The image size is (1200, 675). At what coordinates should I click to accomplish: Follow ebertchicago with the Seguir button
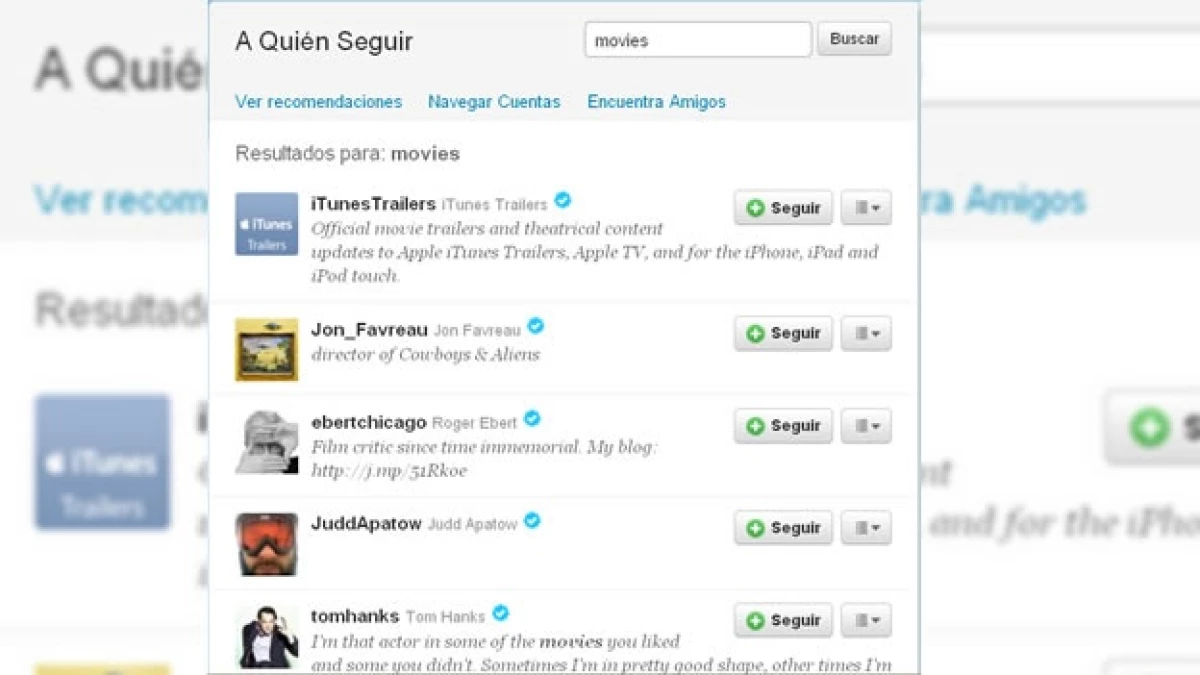click(x=783, y=426)
